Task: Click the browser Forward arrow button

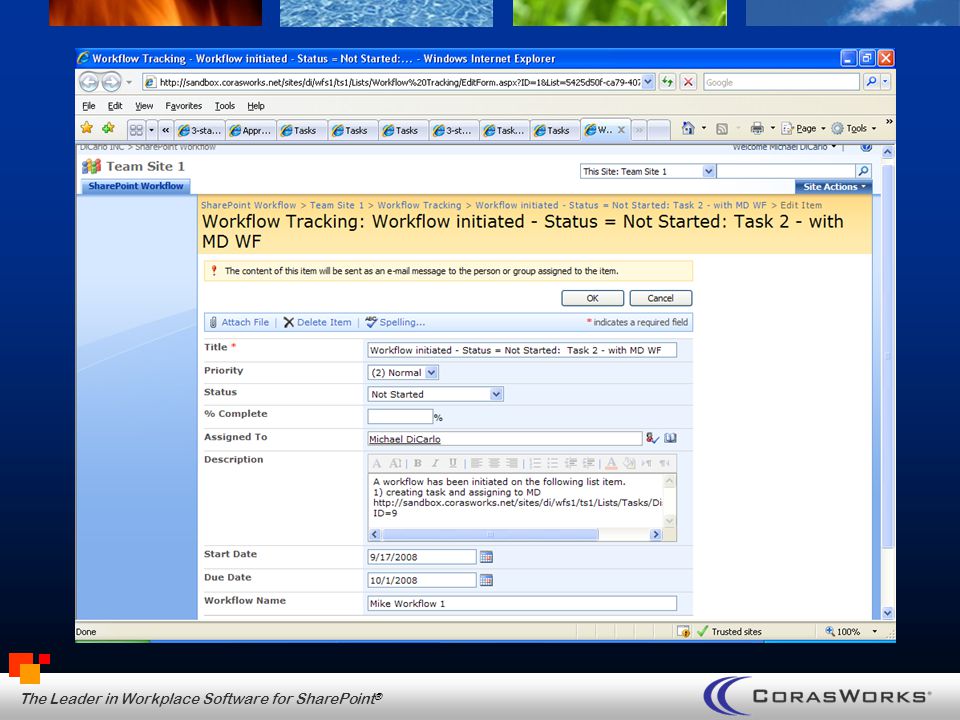Action: pyautogui.click(x=111, y=81)
